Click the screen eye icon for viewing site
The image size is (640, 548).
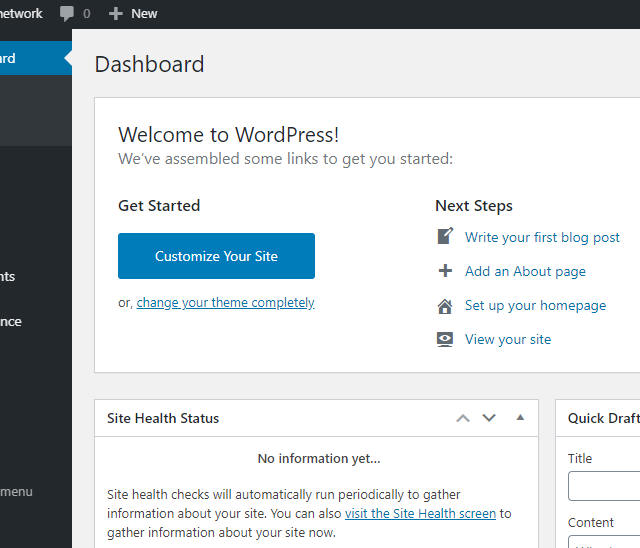point(445,339)
